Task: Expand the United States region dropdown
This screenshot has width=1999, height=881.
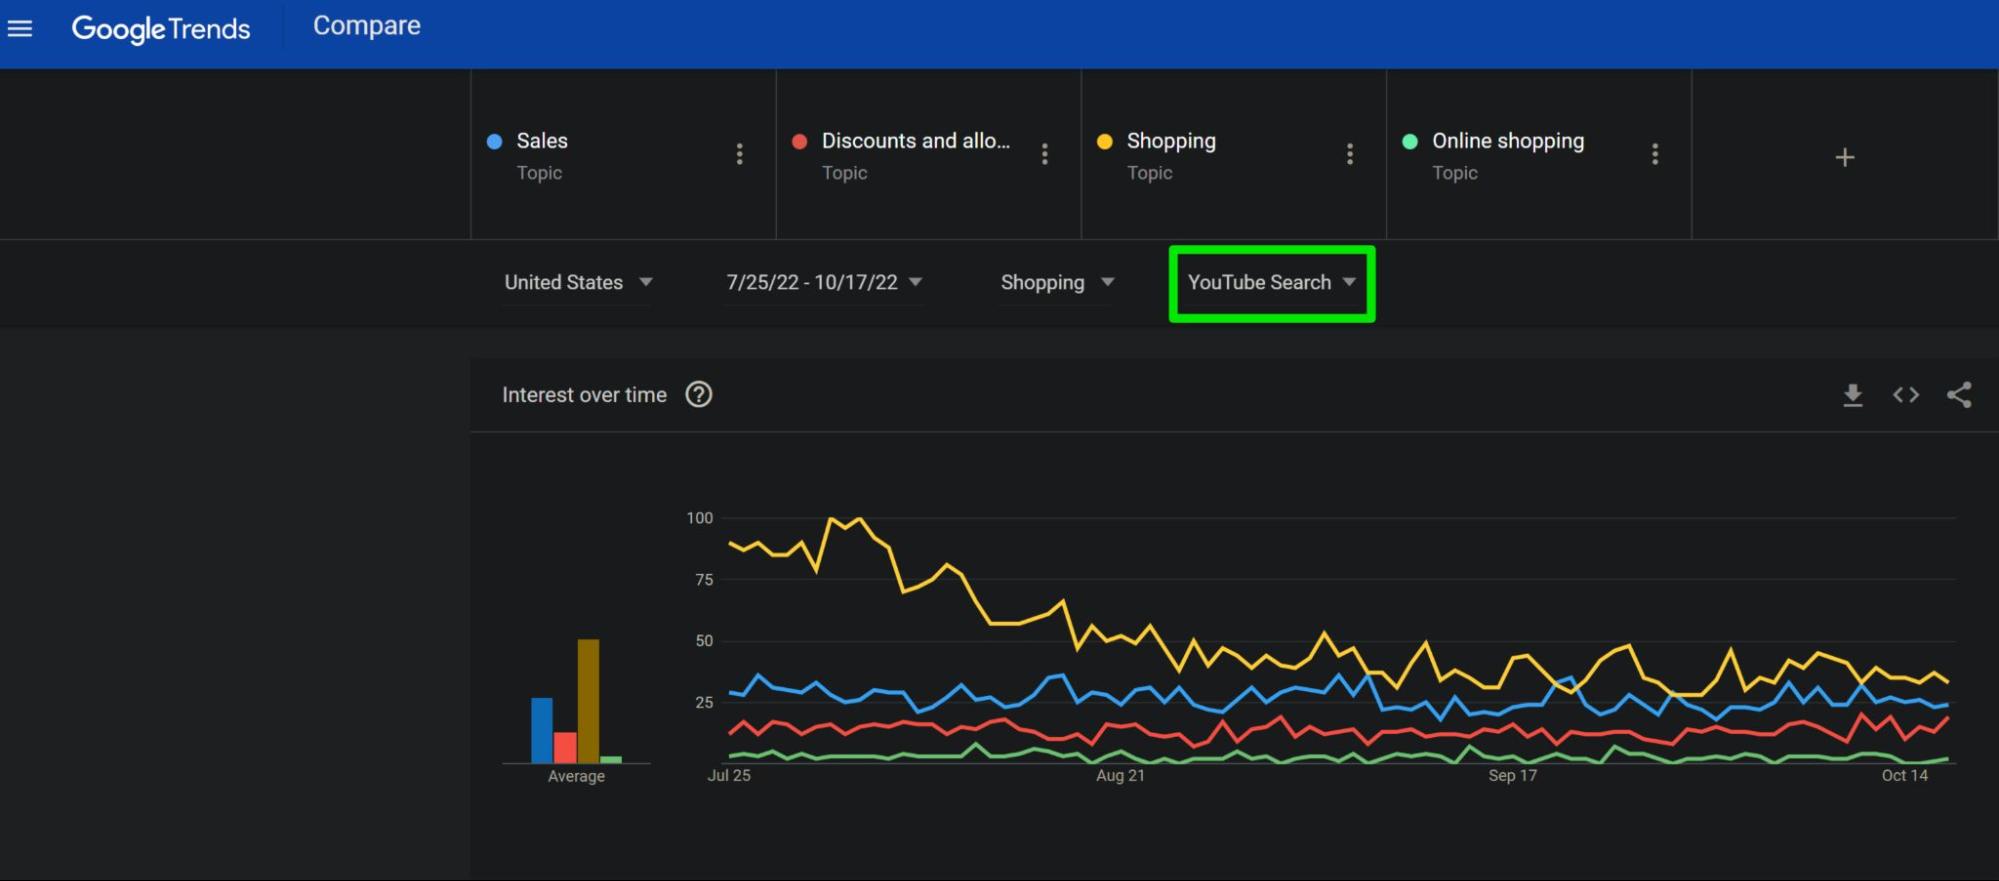Action: click(x=578, y=283)
